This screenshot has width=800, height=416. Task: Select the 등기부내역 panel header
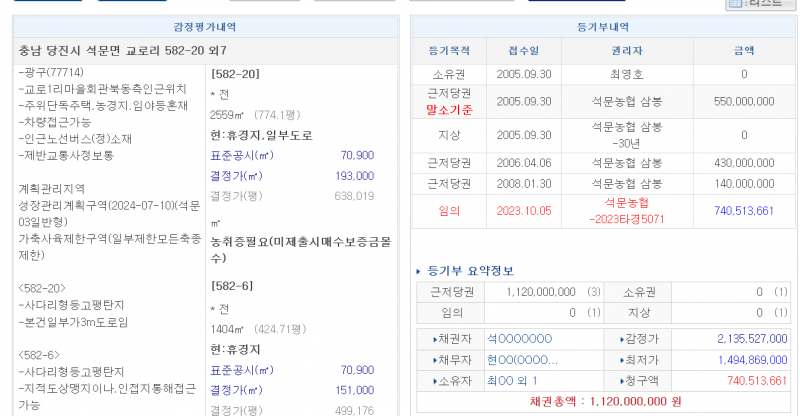[x=603, y=27]
